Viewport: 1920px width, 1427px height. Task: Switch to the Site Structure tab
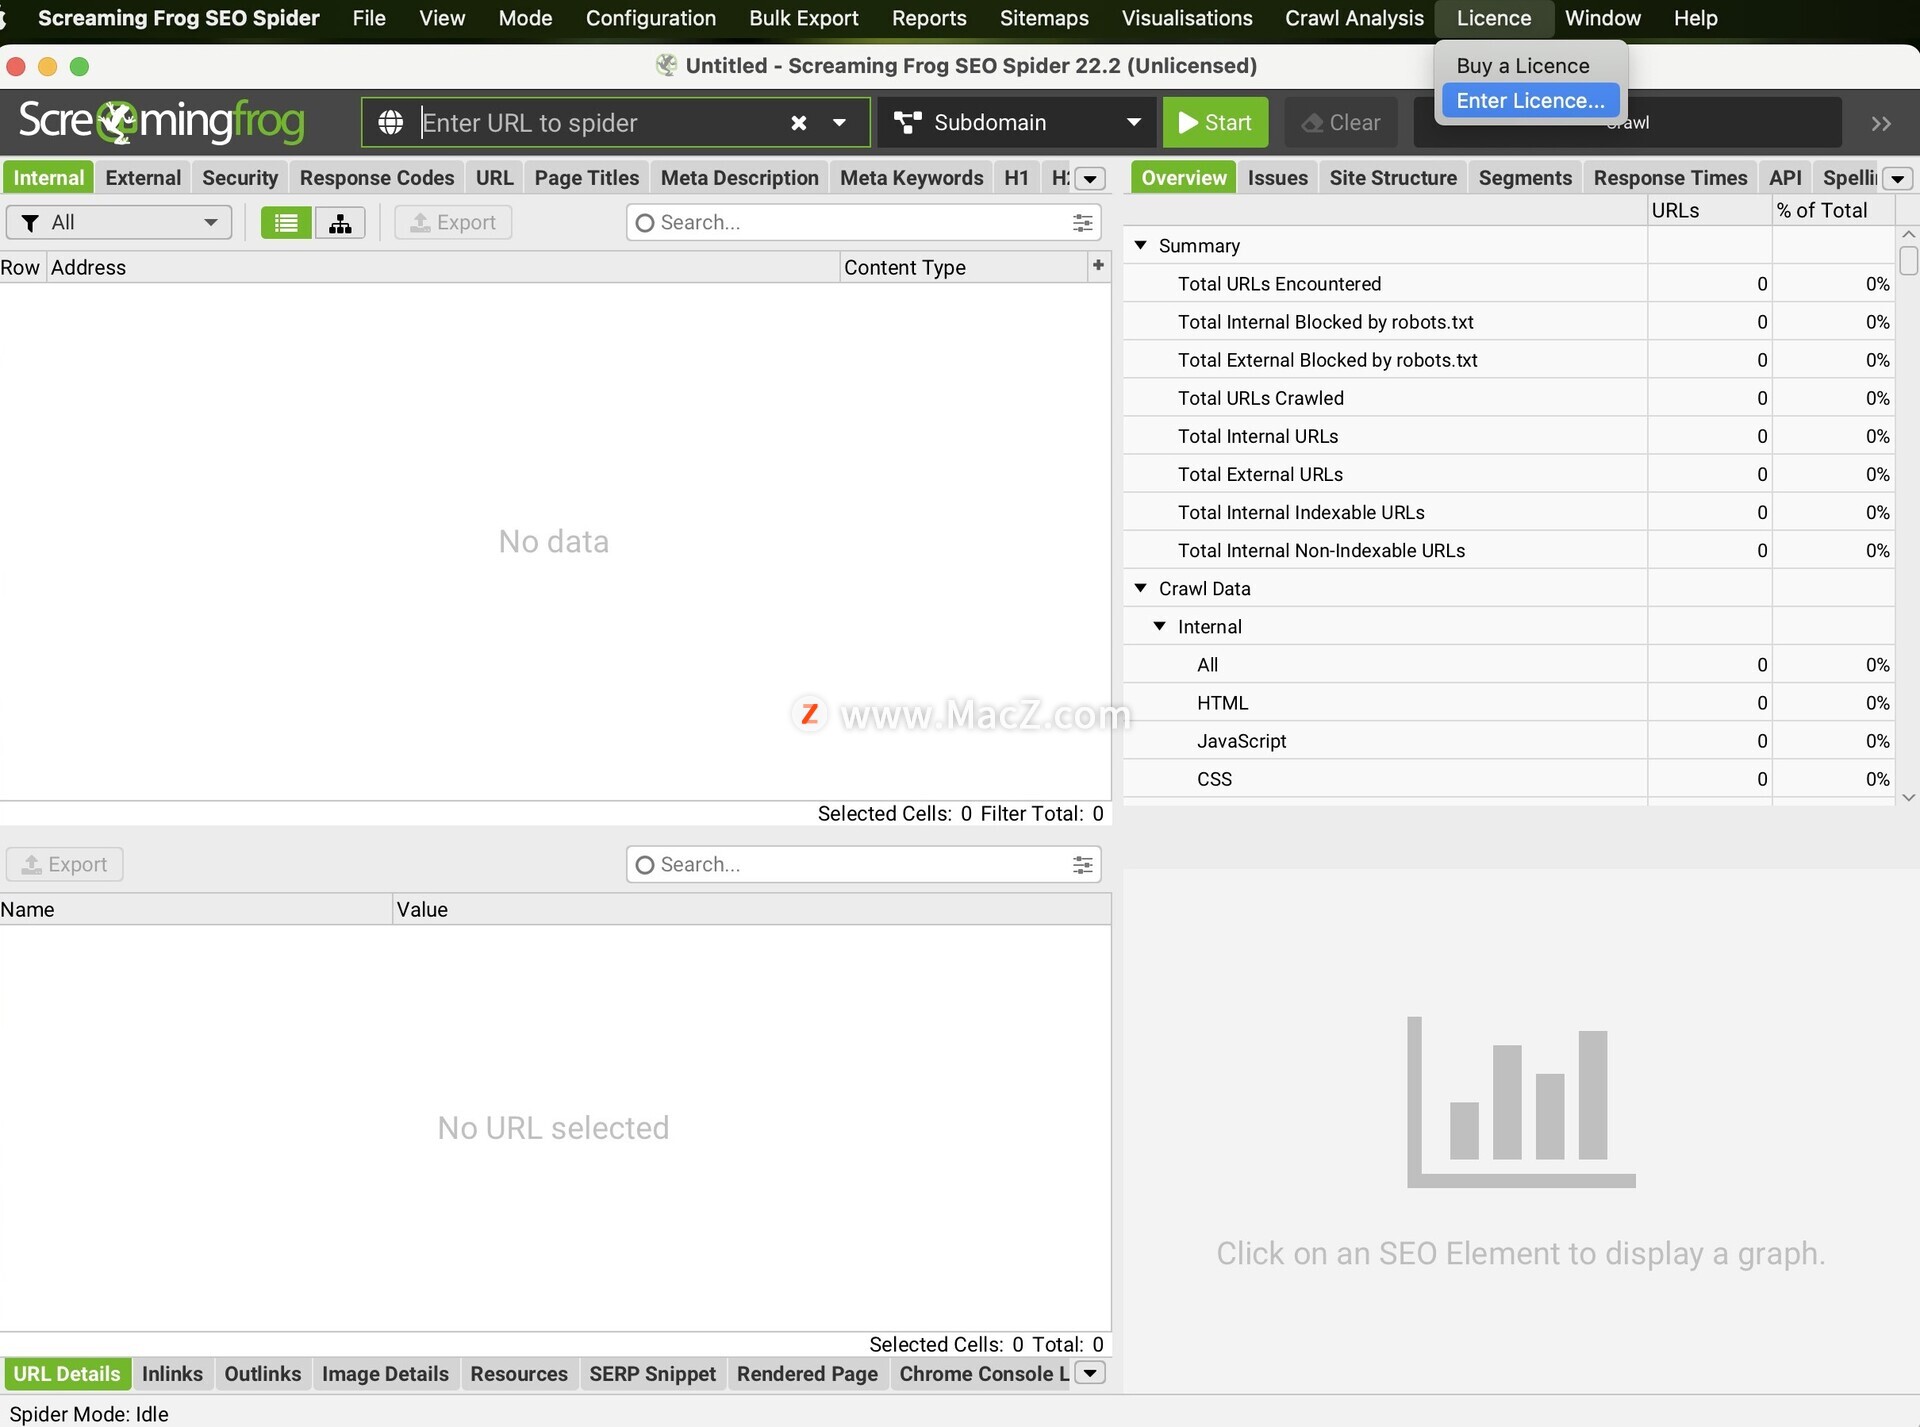click(x=1393, y=178)
